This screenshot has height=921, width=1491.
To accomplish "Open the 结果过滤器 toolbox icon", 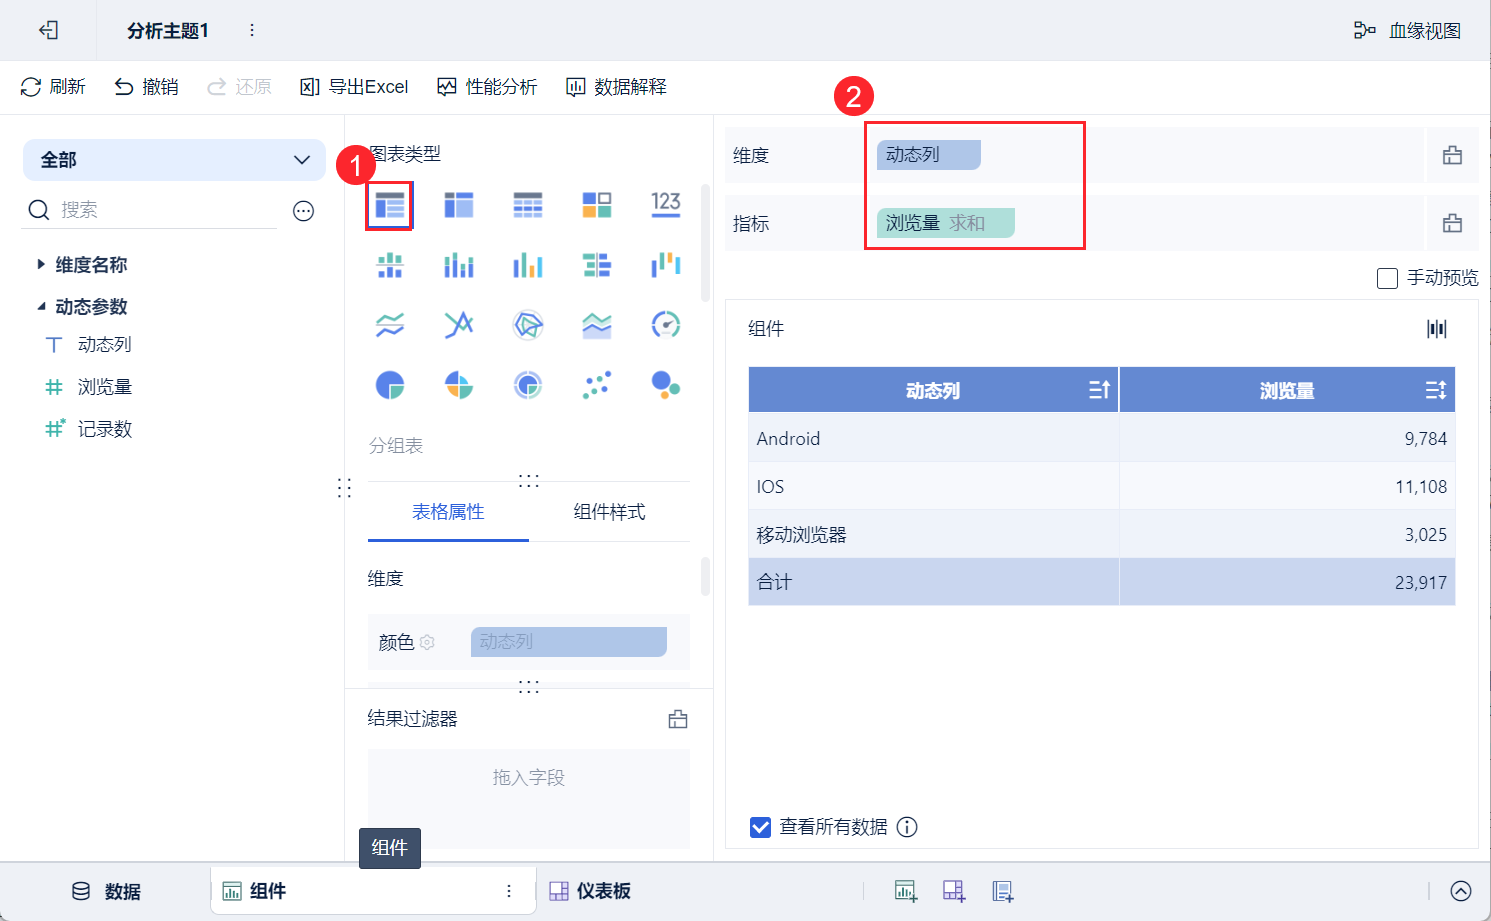I will (678, 719).
